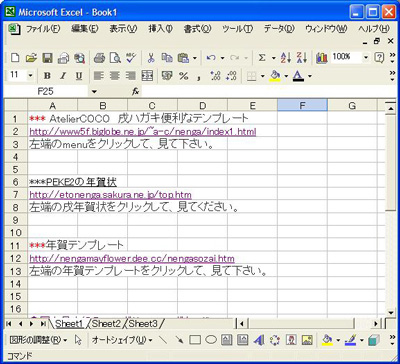Click the Print icon
Viewport: 400px width, 364px height.
coord(99,58)
